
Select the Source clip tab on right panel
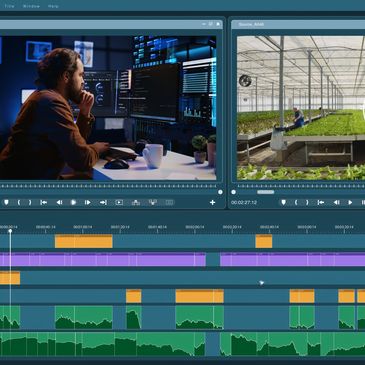[x=251, y=24]
